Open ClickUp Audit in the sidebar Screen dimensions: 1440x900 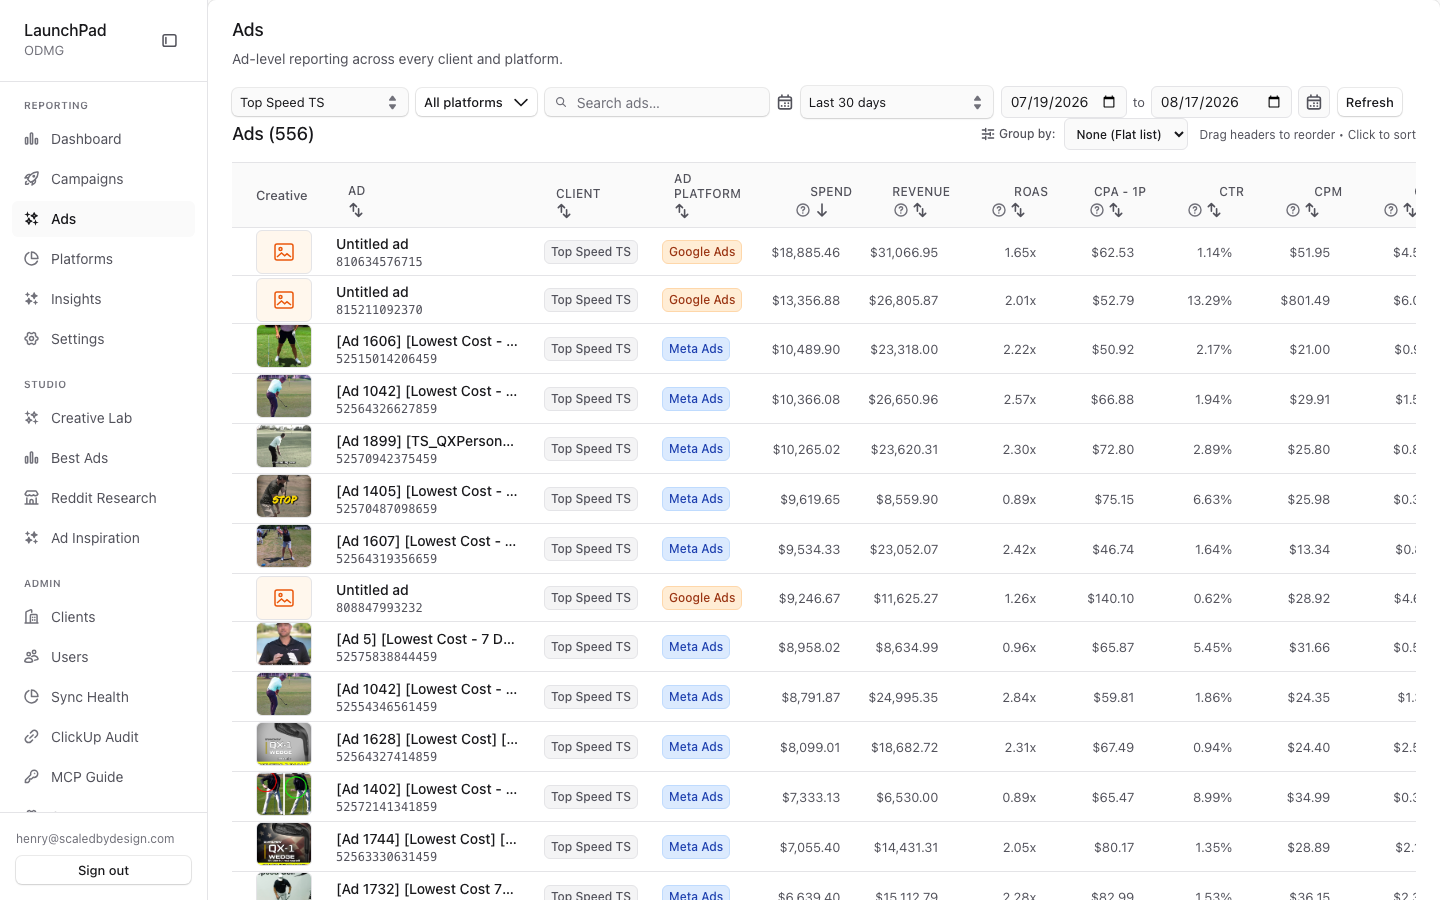[104, 737]
